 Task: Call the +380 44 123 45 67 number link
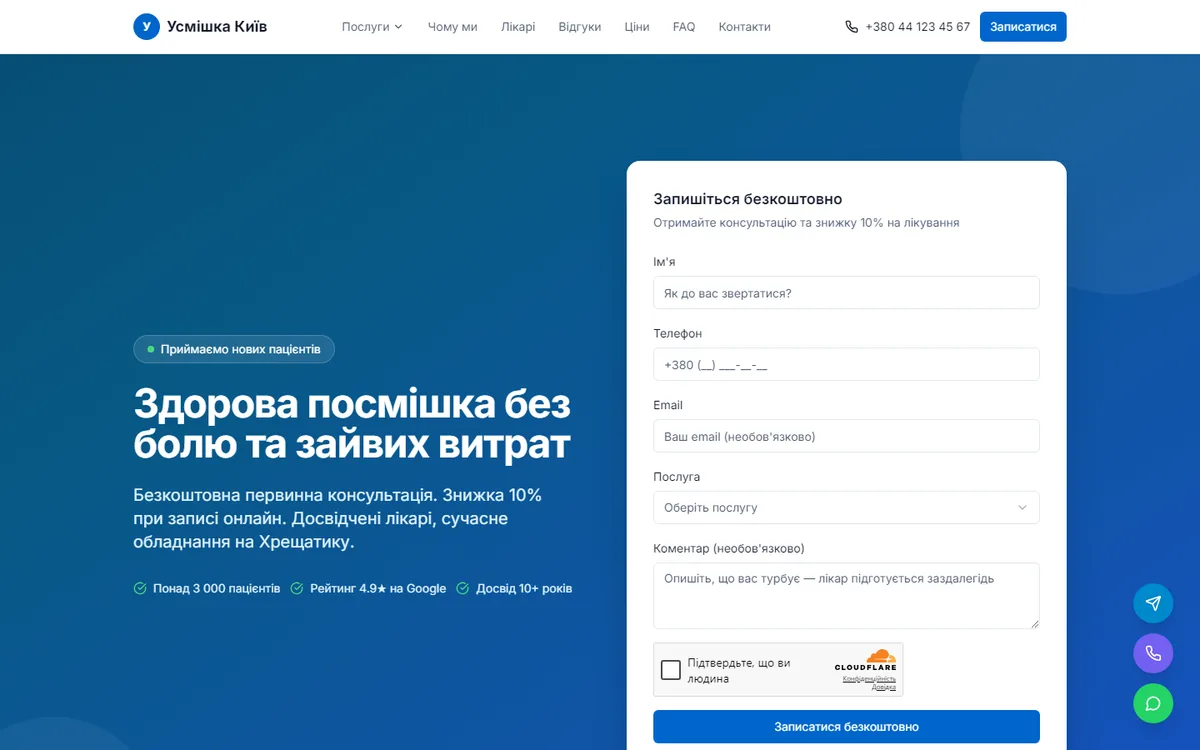918,27
